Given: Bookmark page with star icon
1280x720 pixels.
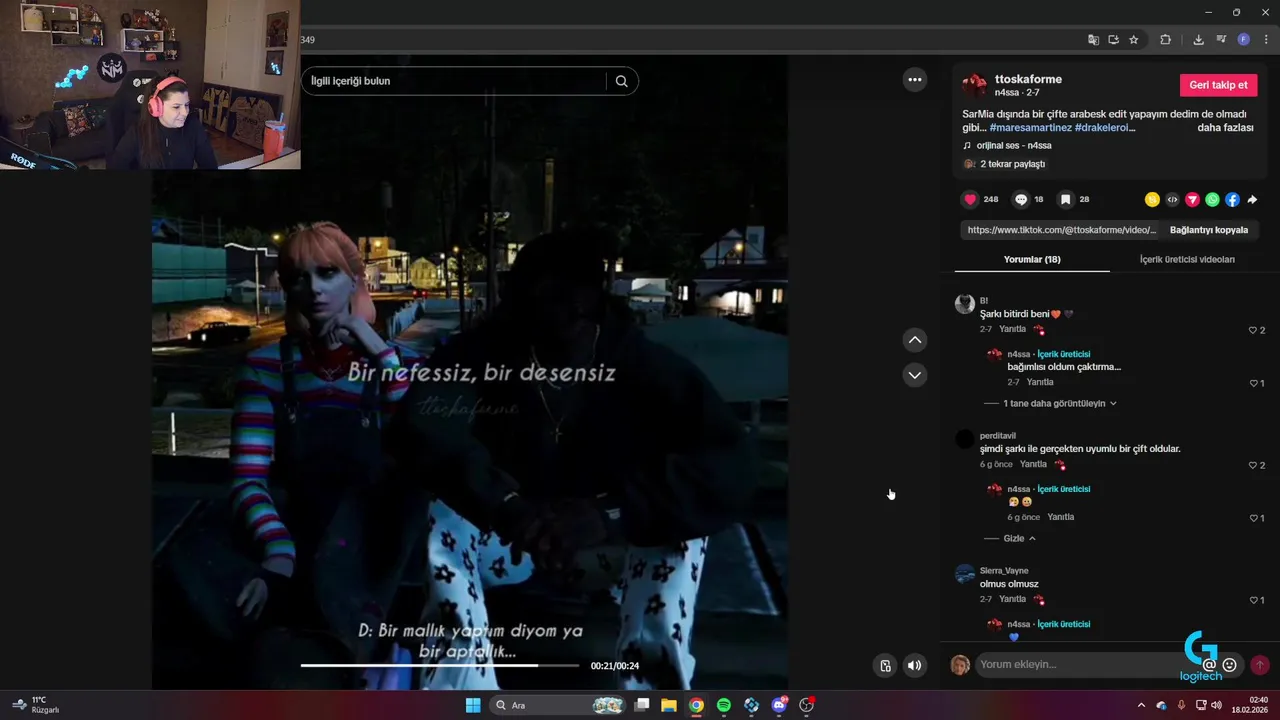Looking at the screenshot, I should coord(1133,40).
